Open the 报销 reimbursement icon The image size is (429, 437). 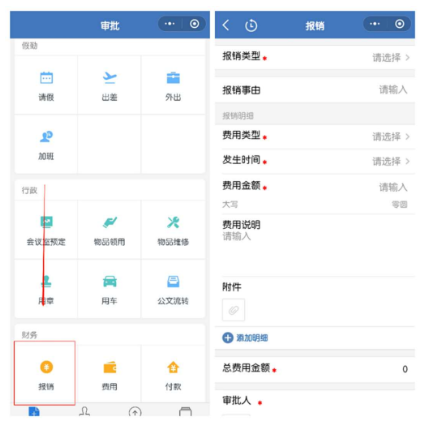(47, 367)
